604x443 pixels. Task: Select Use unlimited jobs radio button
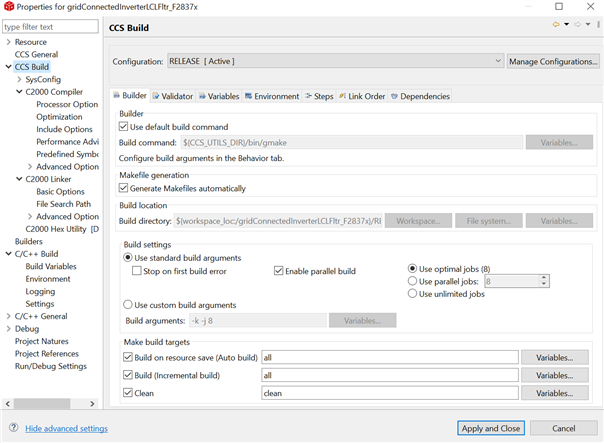(412, 294)
